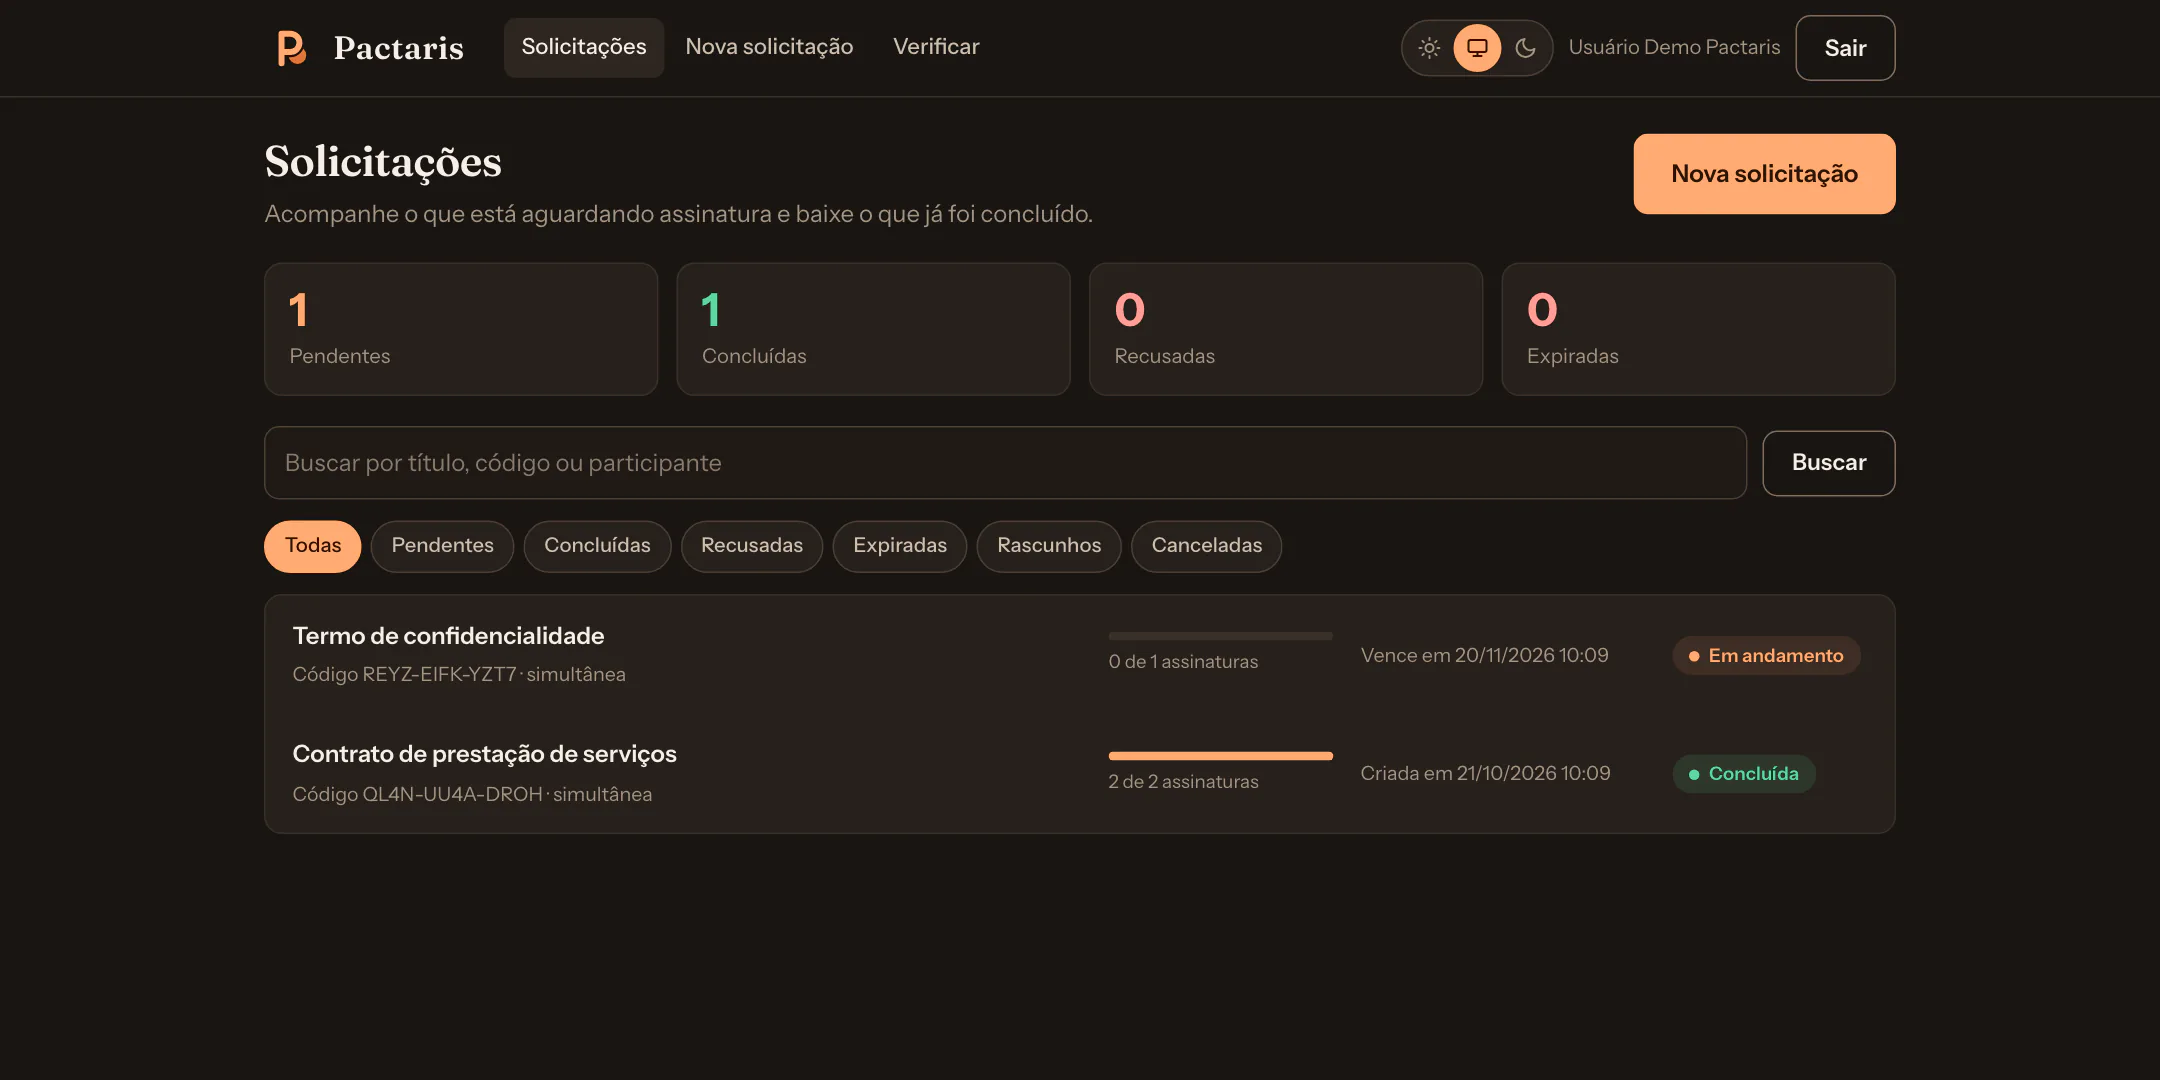Filter by Concluídas chip

coord(597,546)
